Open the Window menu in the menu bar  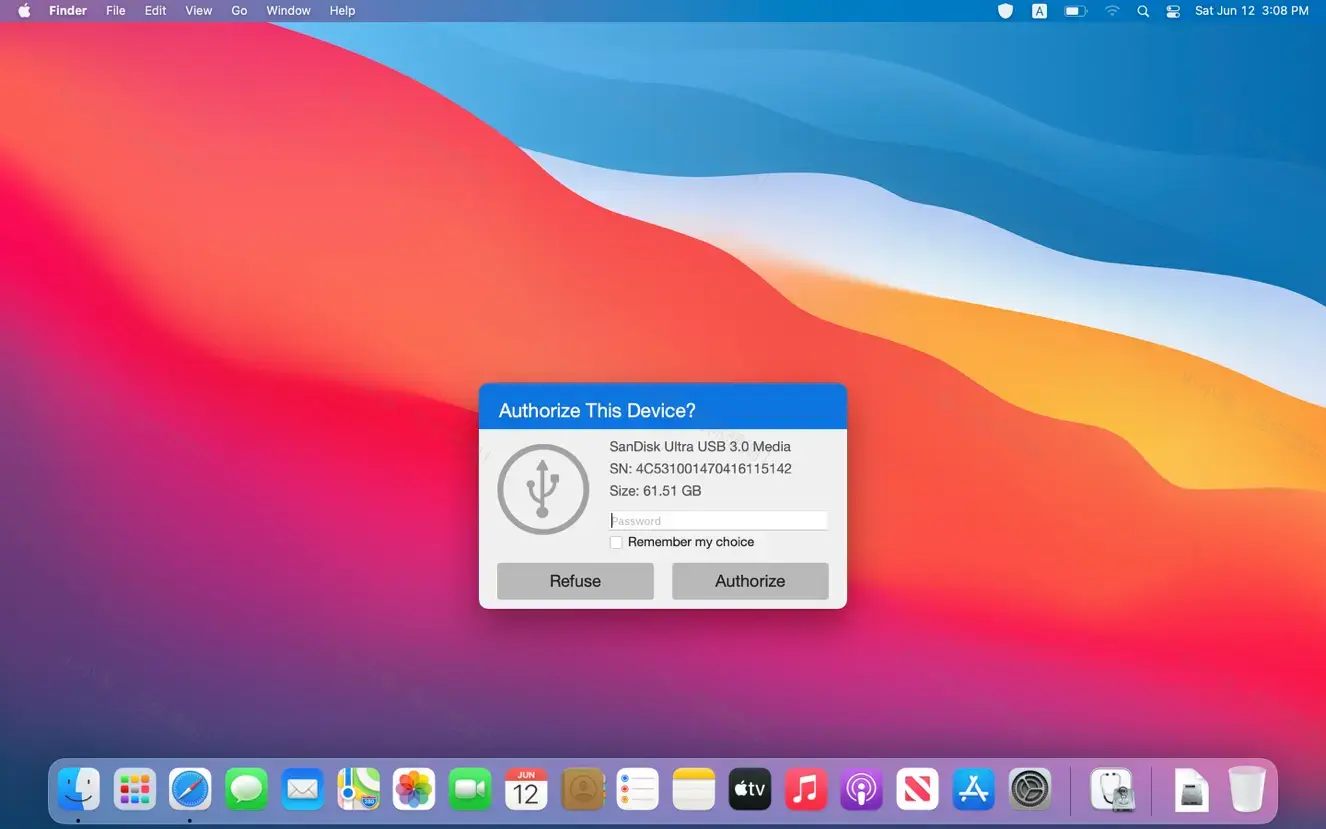coord(288,10)
